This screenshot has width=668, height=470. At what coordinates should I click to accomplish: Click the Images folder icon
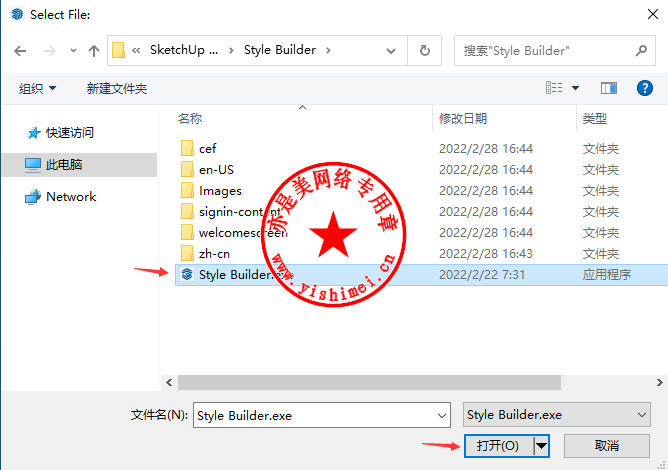(187, 190)
